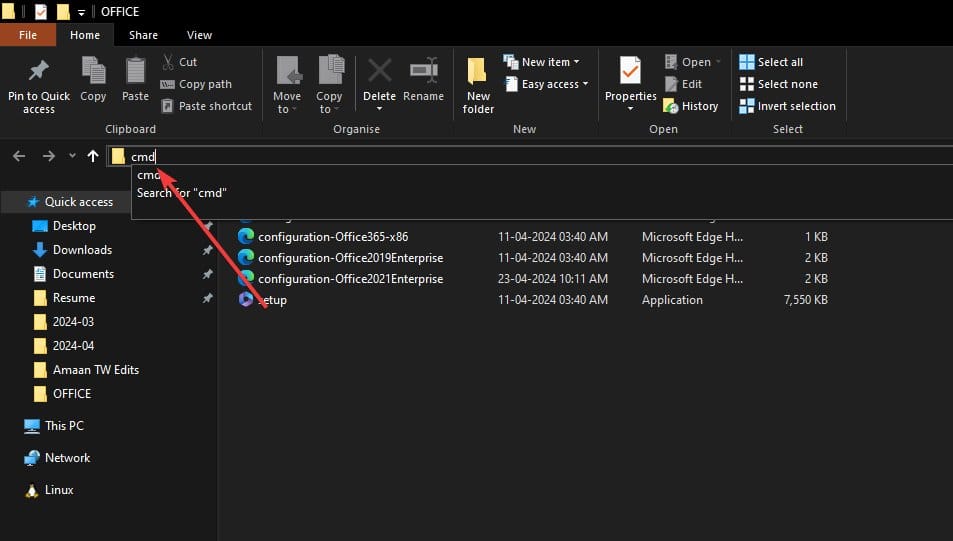Click the address bar containing cmd

530,156
